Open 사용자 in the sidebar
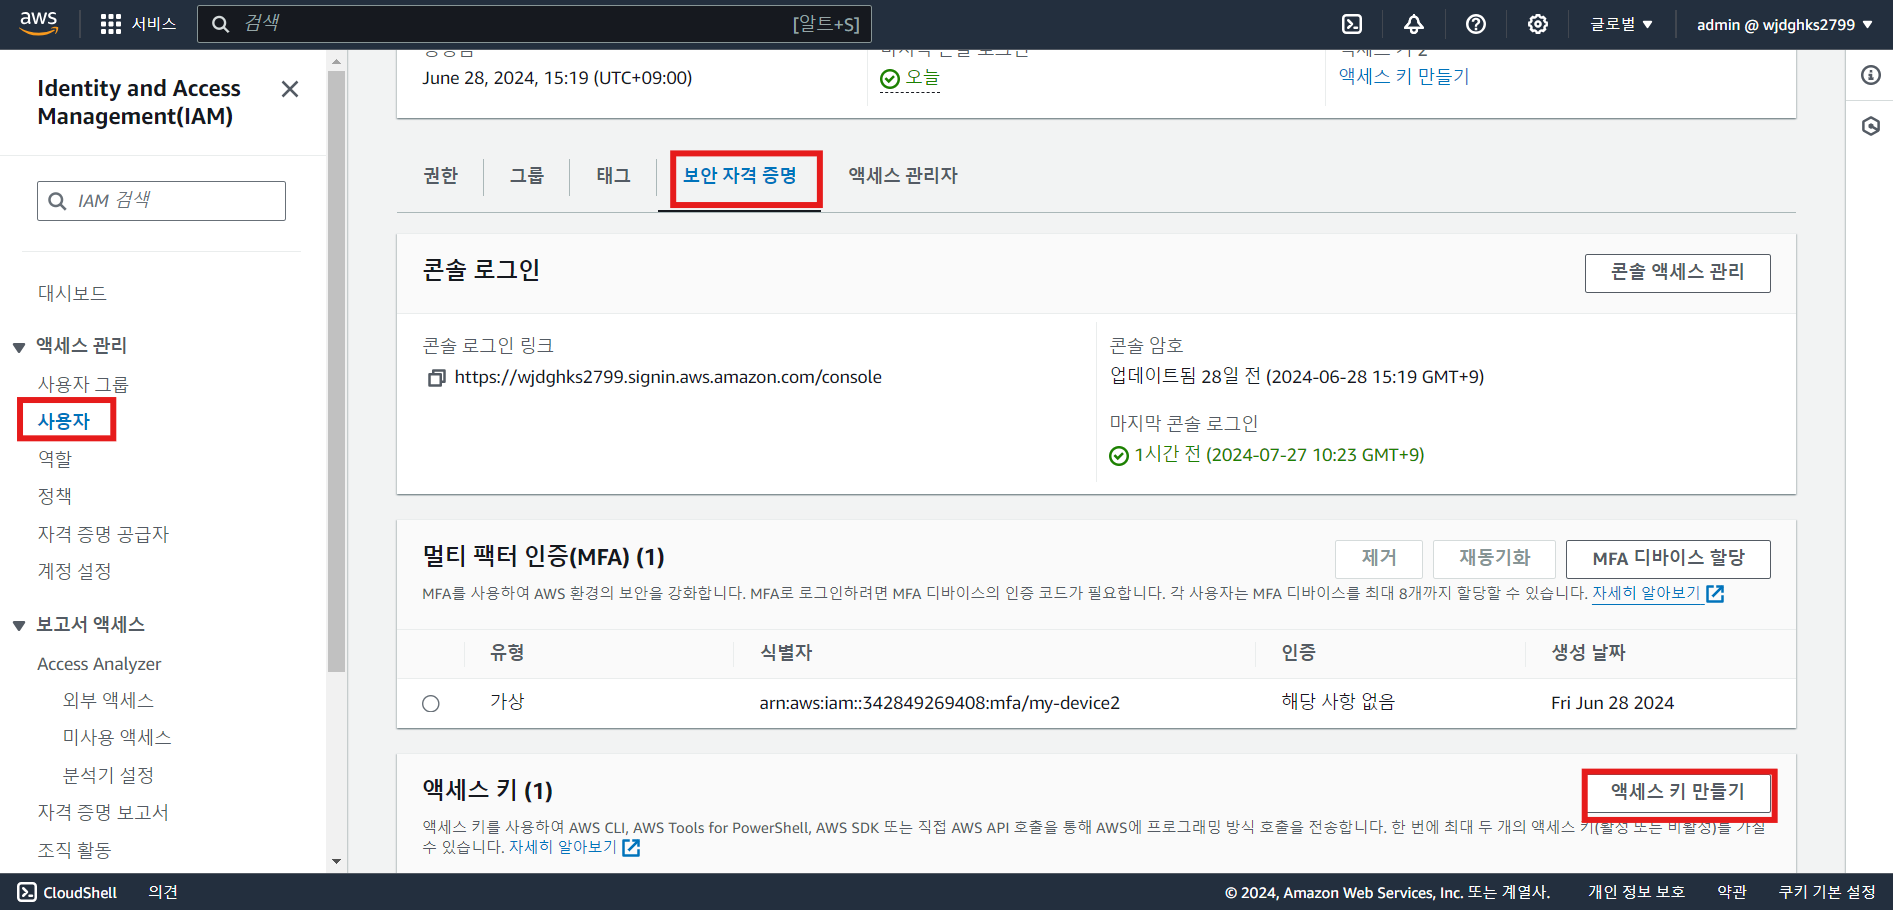 click(x=64, y=421)
